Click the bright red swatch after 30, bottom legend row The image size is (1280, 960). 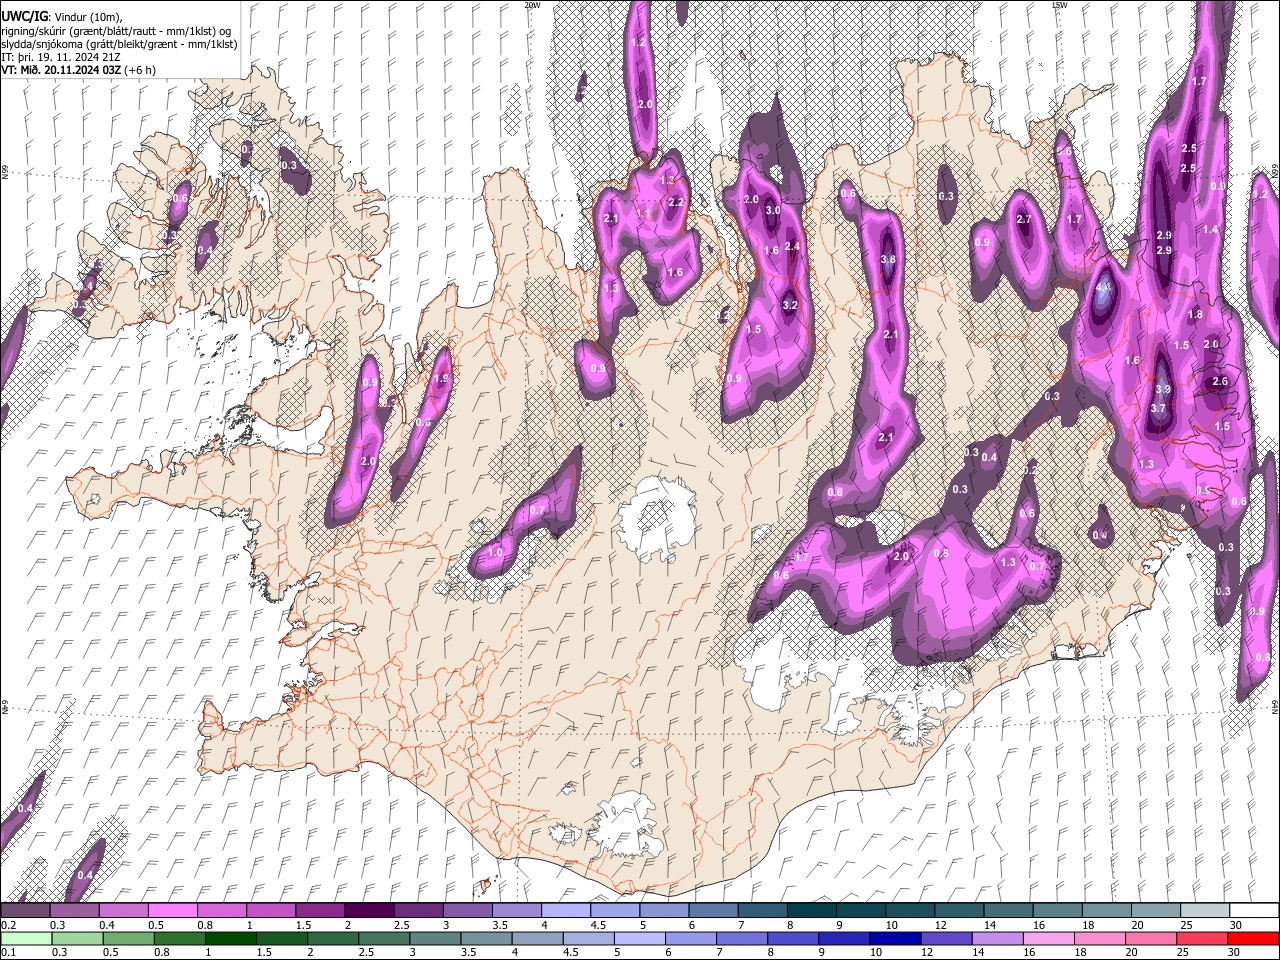[1254, 938]
